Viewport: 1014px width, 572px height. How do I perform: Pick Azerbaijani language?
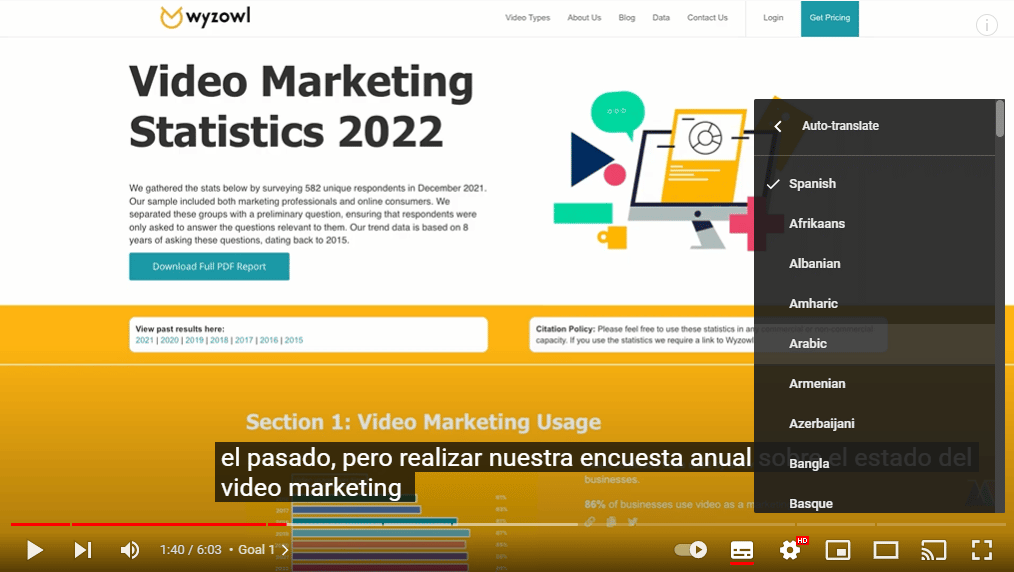pos(874,424)
